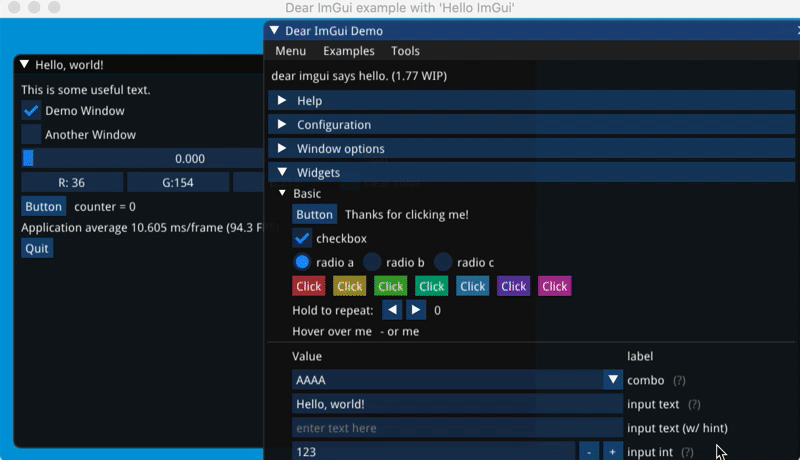Expand the Help section
This screenshot has height=460, width=800.
(532, 100)
